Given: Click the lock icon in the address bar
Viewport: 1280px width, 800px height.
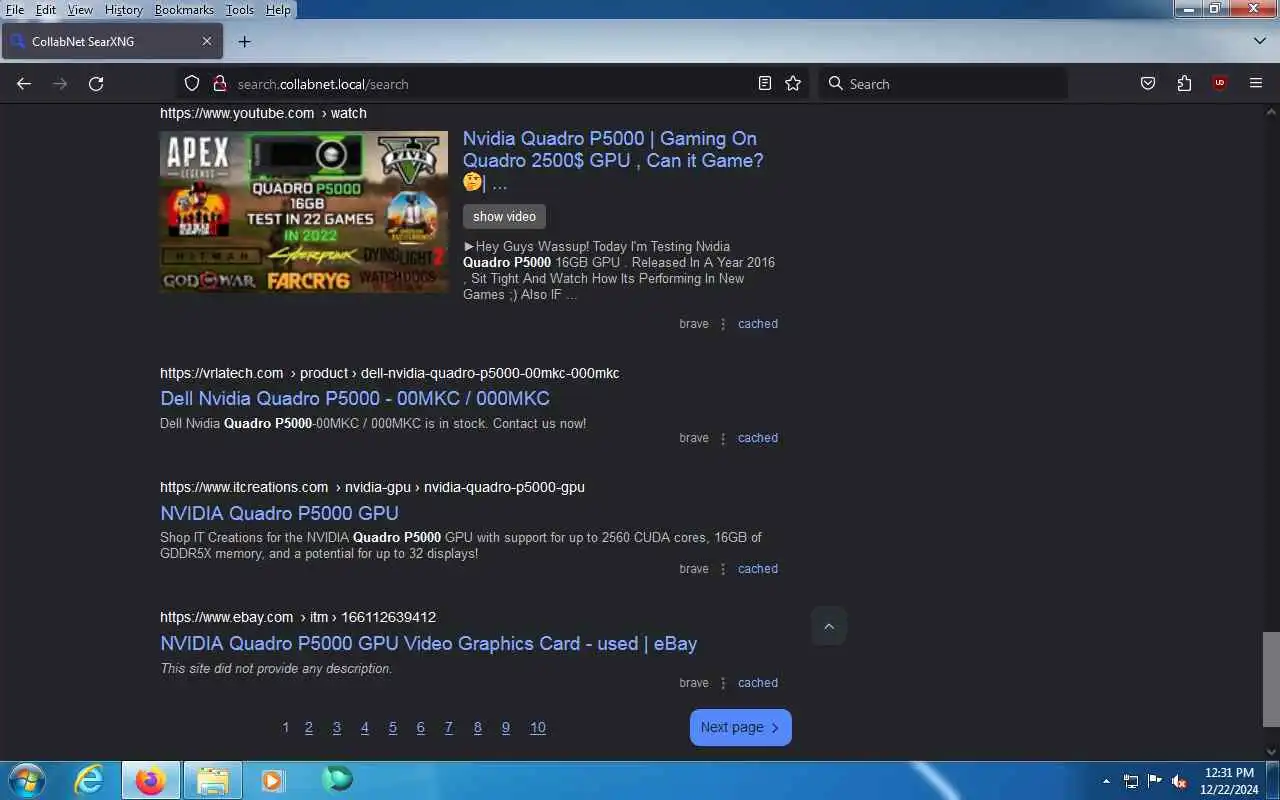Looking at the screenshot, I should pyautogui.click(x=219, y=84).
